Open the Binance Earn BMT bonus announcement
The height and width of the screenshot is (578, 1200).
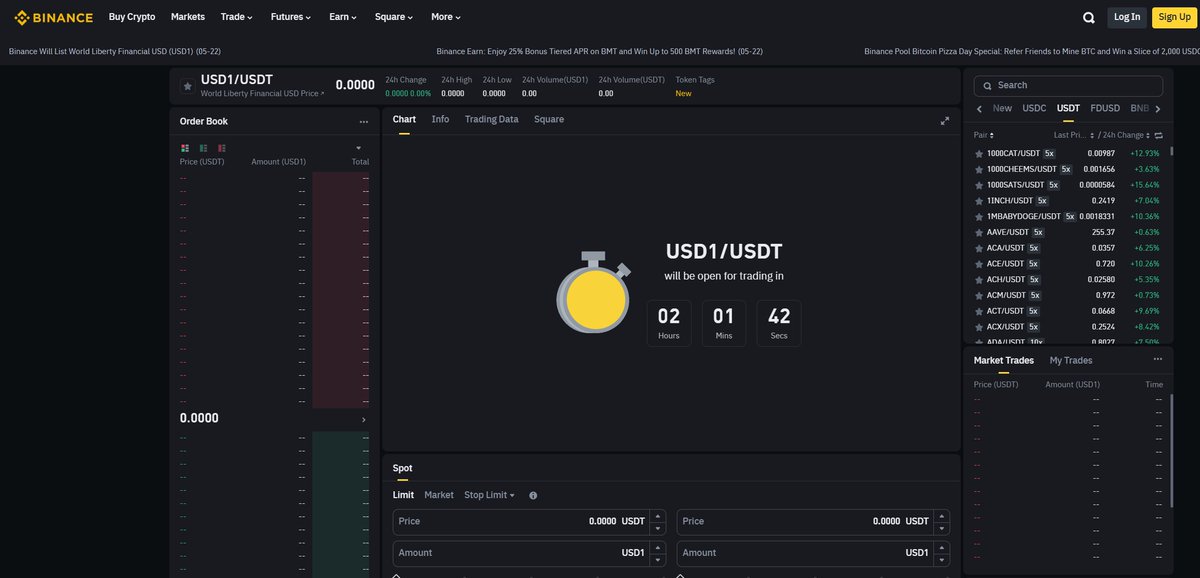(600, 51)
